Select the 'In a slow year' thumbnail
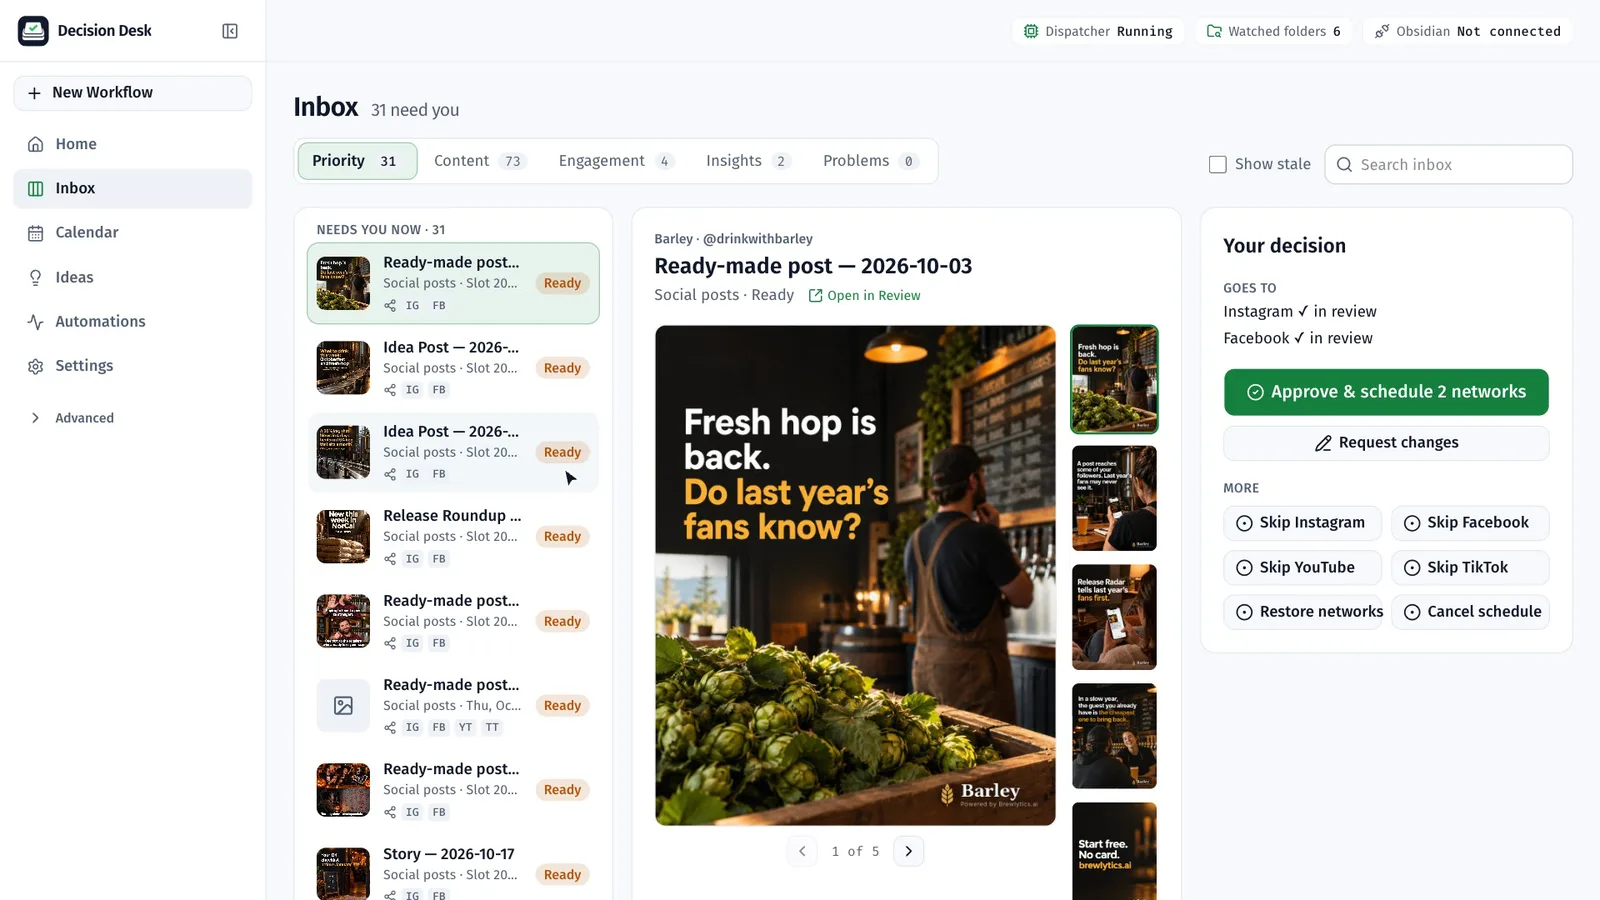Image resolution: width=1600 pixels, height=900 pixels. 1114,736
